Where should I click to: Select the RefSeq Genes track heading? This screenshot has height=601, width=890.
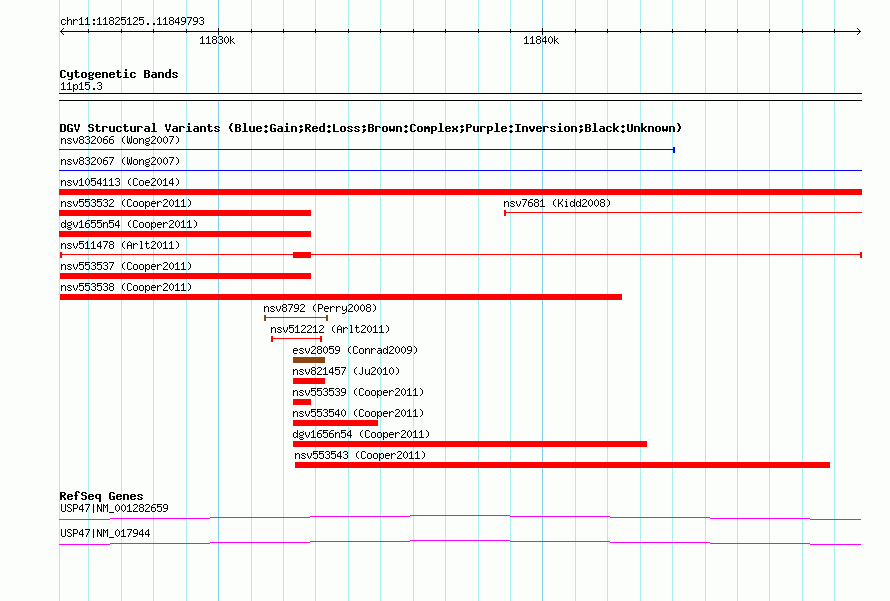pos(101,496)
